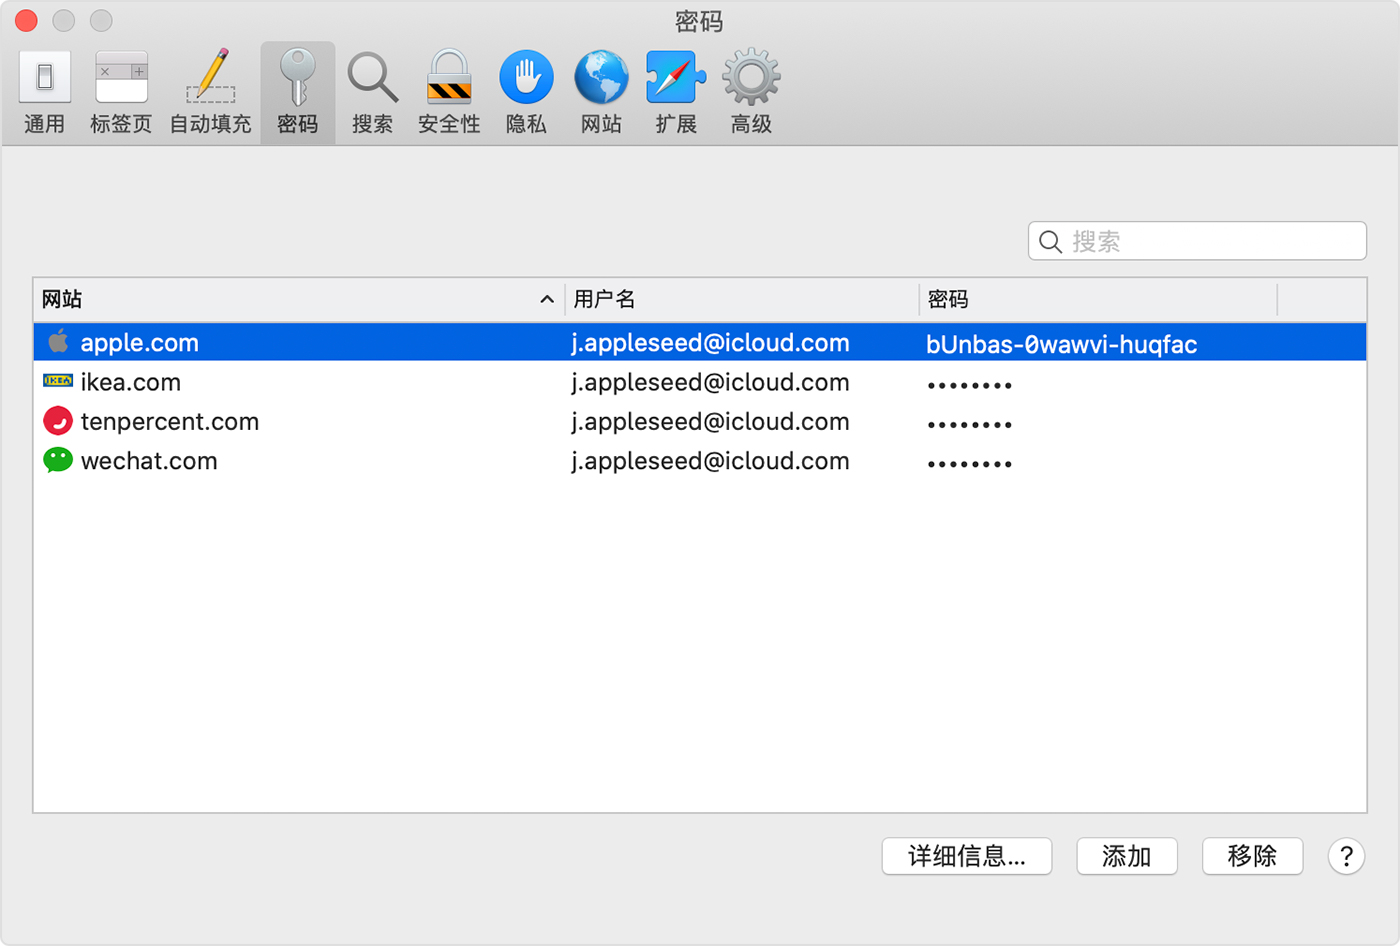Click the red icon beside tenpercent.com

click(x=58, y=421)
